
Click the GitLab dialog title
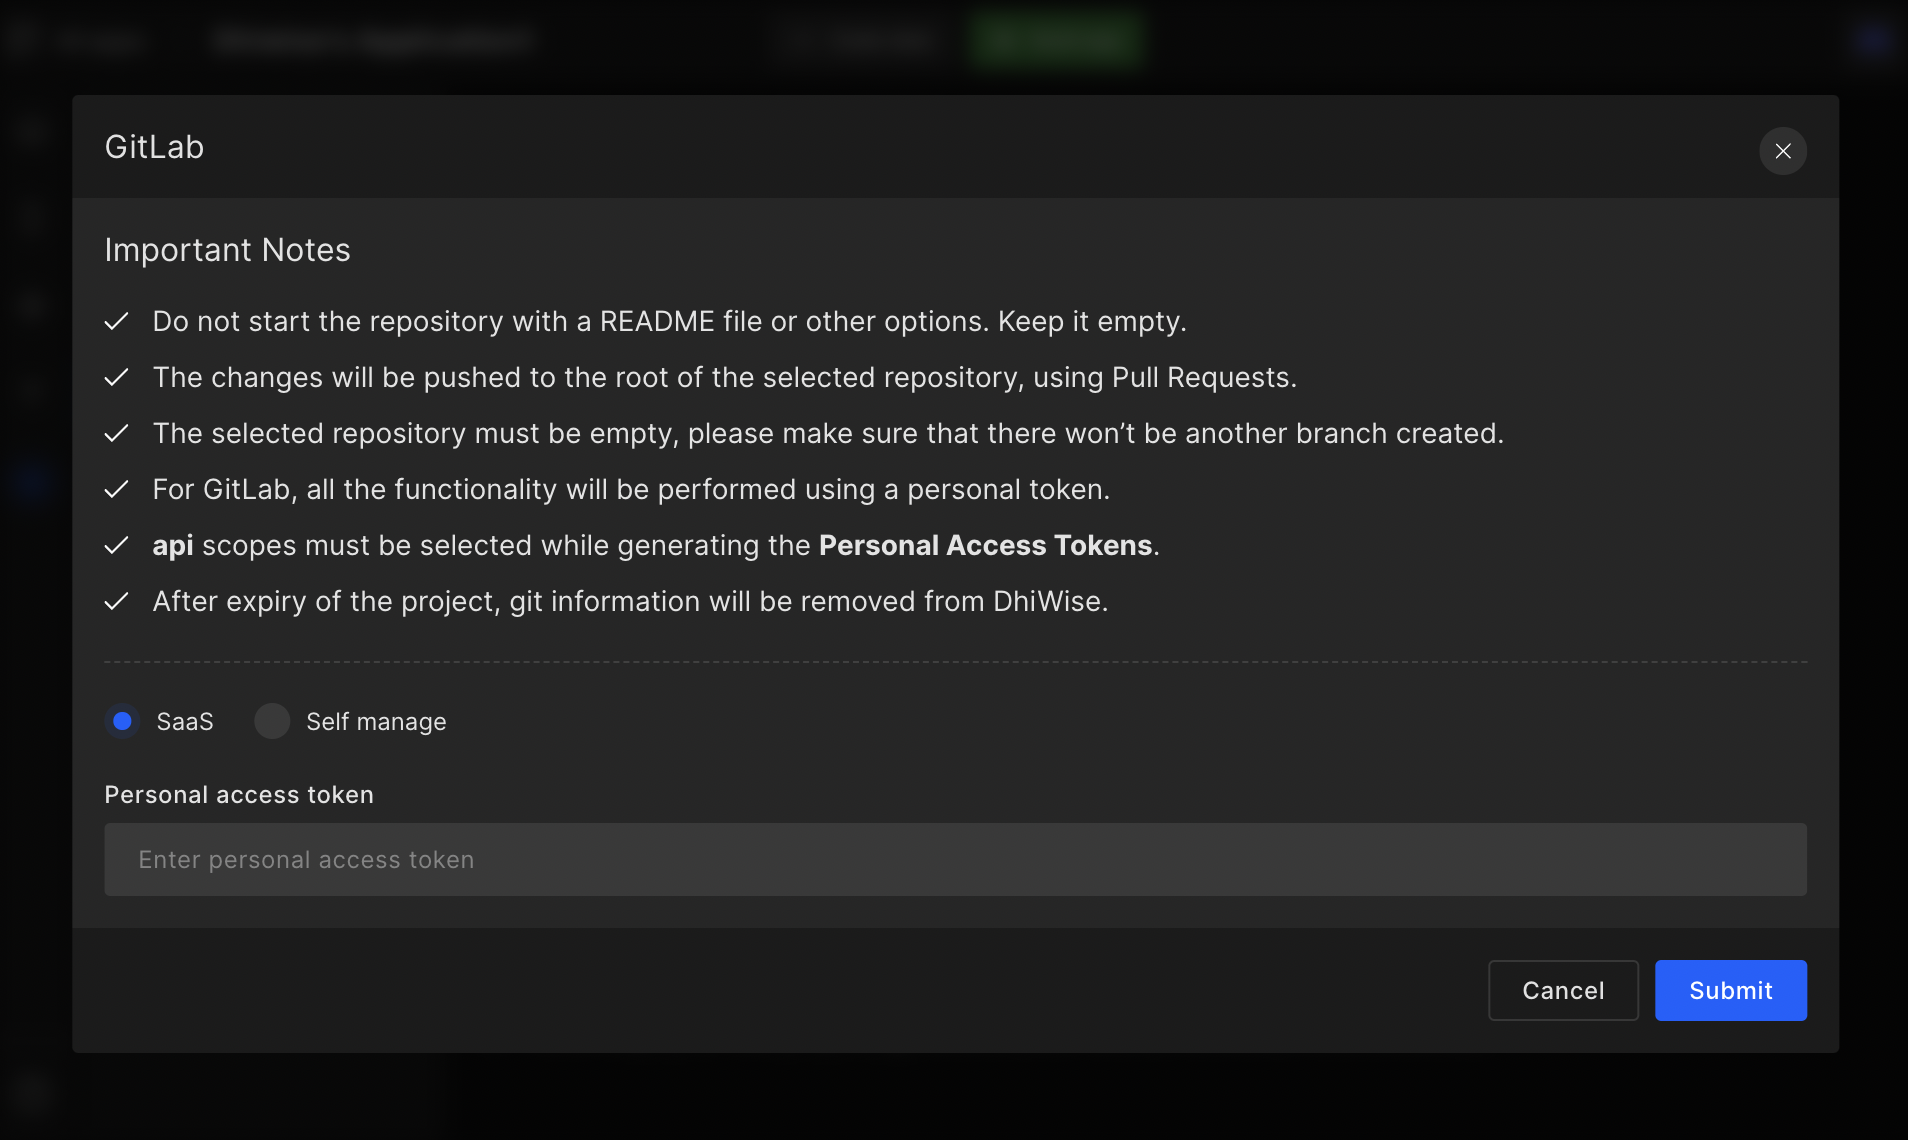point(155,147)
